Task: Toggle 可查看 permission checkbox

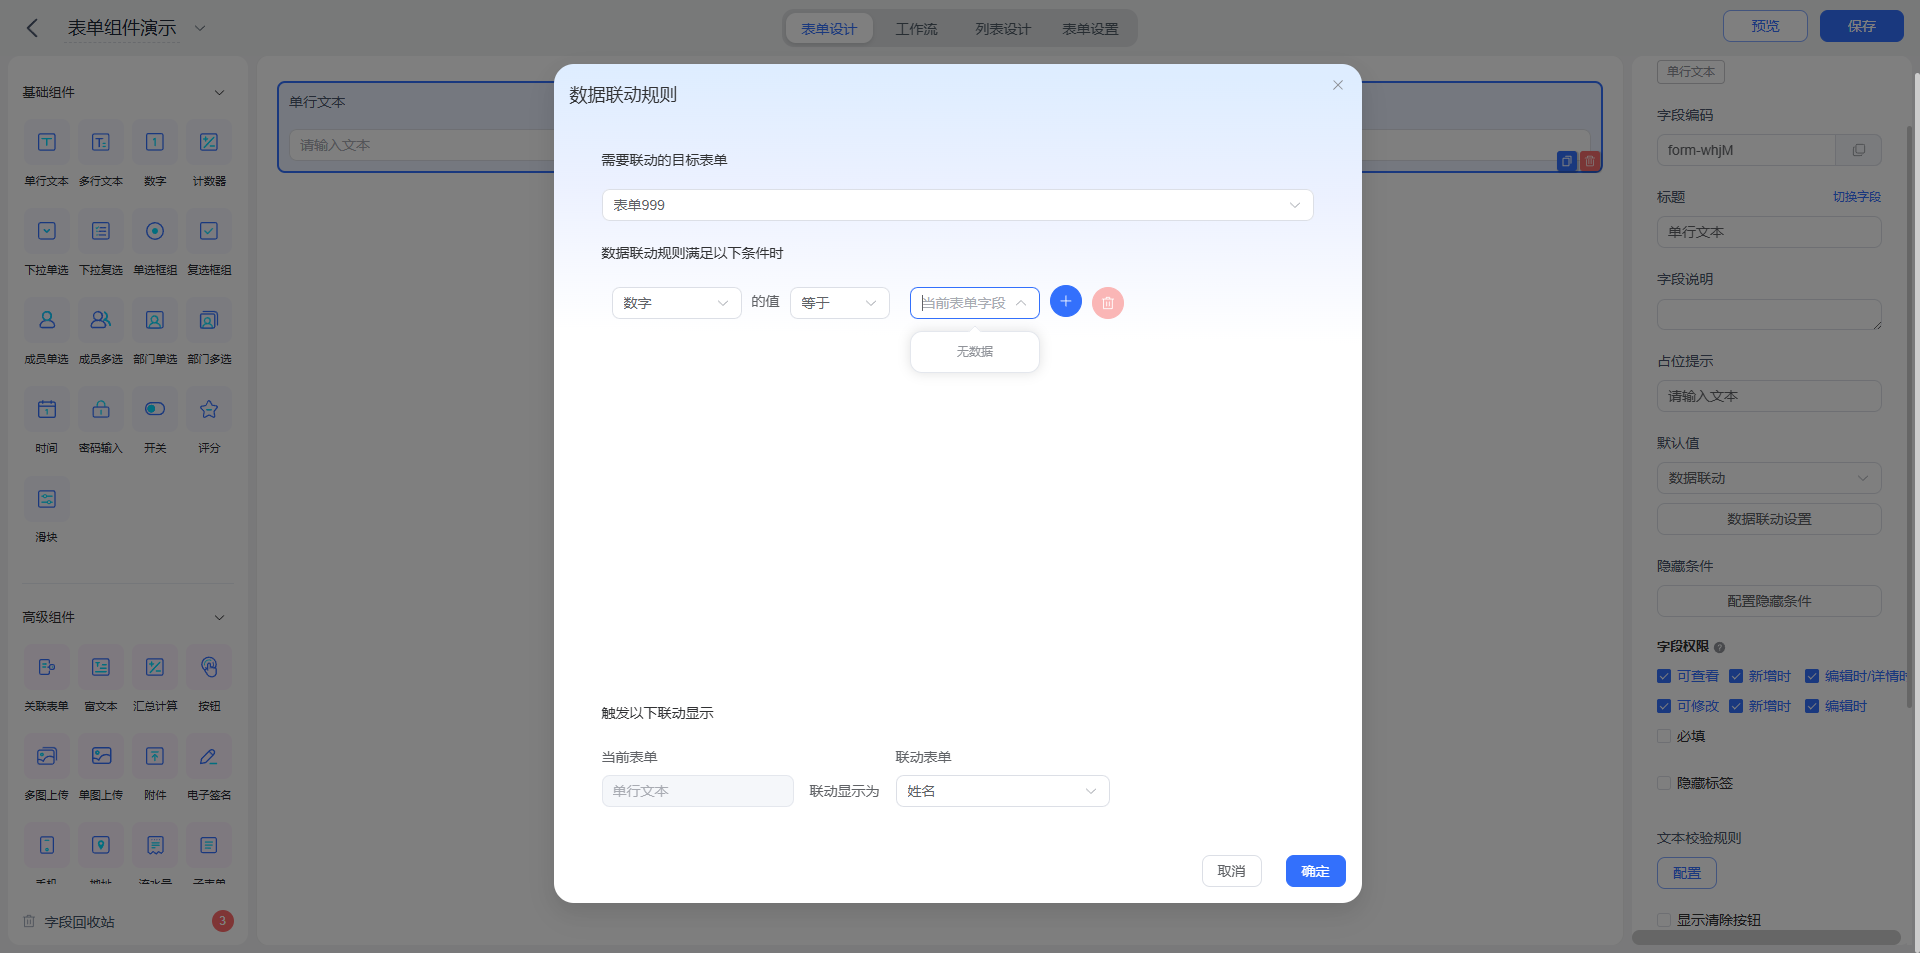Action: click(x=1664, y=676)
